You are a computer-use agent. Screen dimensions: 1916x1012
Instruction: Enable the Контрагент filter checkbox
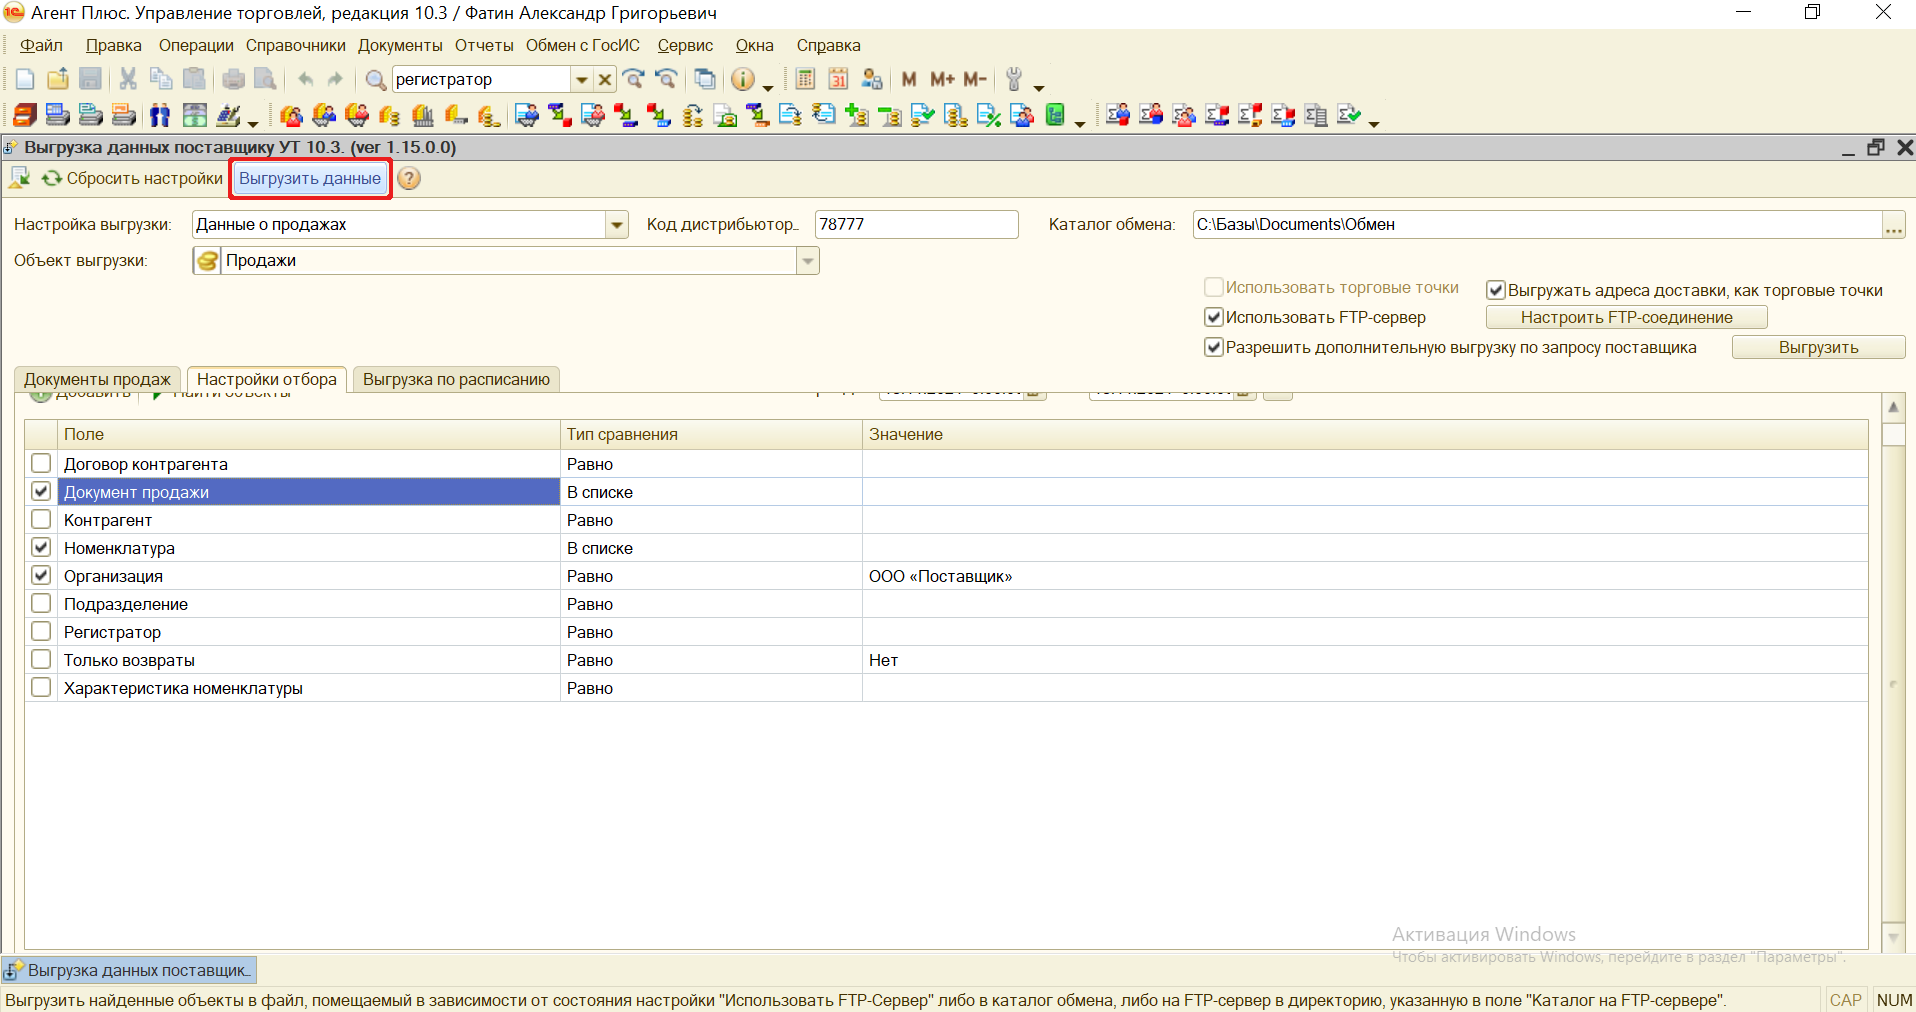(41, 520)
